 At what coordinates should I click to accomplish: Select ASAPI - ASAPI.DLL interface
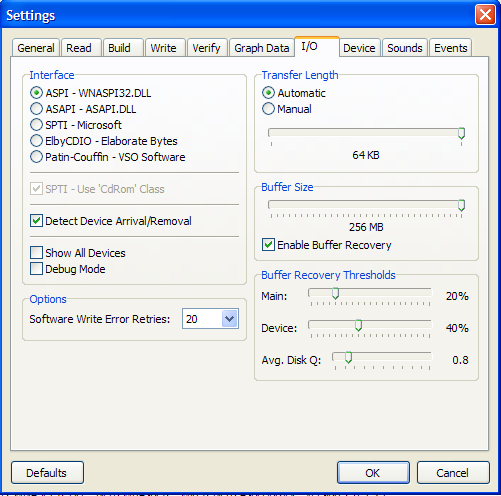[83, 109]
